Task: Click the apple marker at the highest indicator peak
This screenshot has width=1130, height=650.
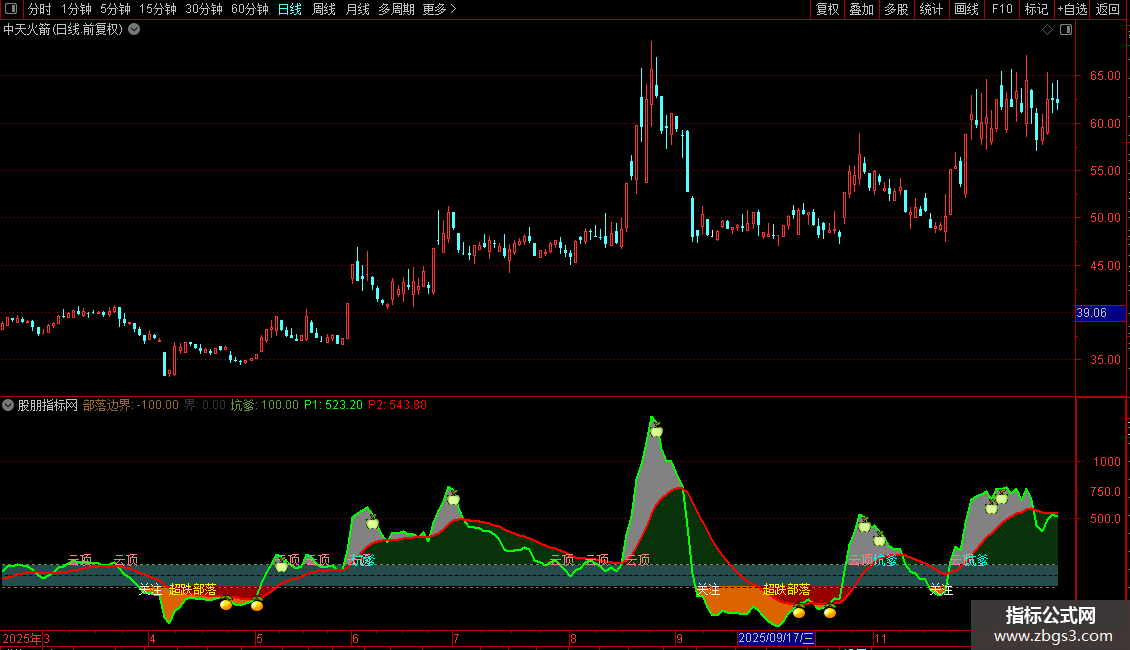Action: point(656,430)
